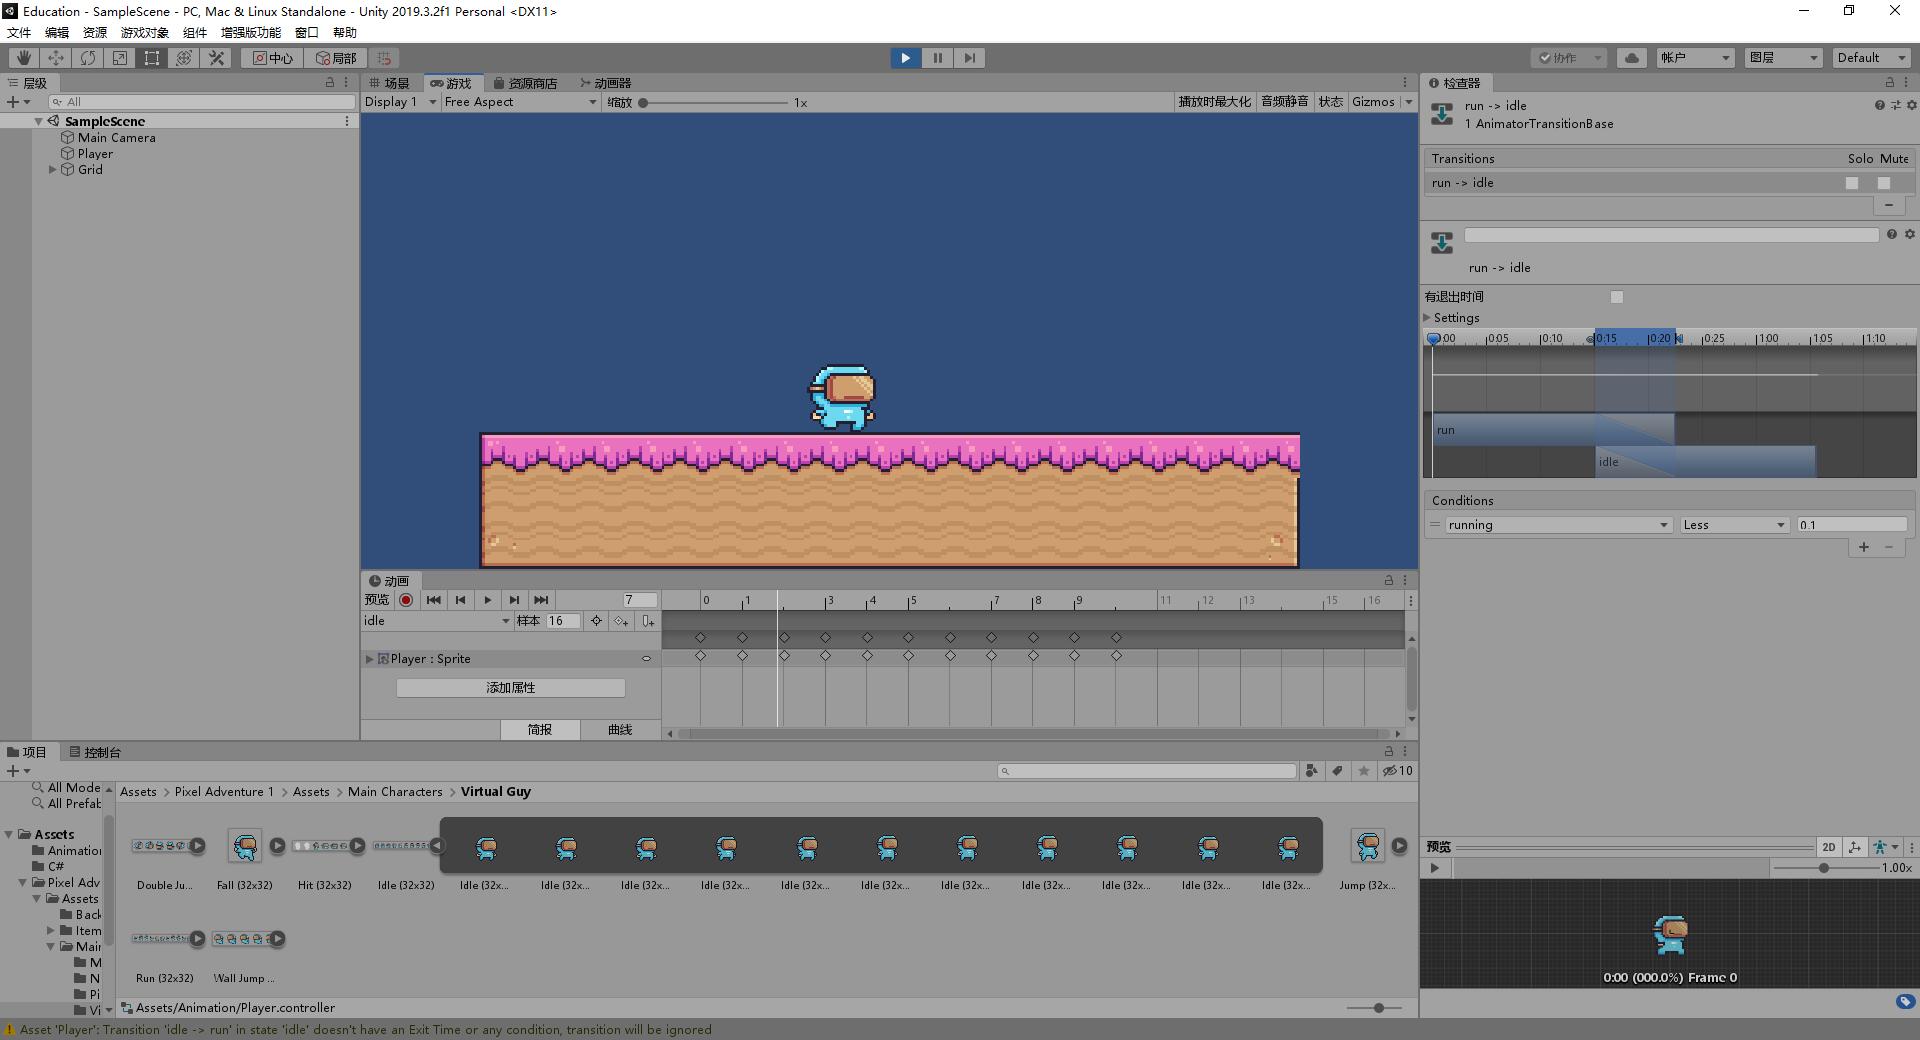This screenshot has width=1920, height=1040.
Task: Expand Player : Sprite property row
Action: [369, 659]
